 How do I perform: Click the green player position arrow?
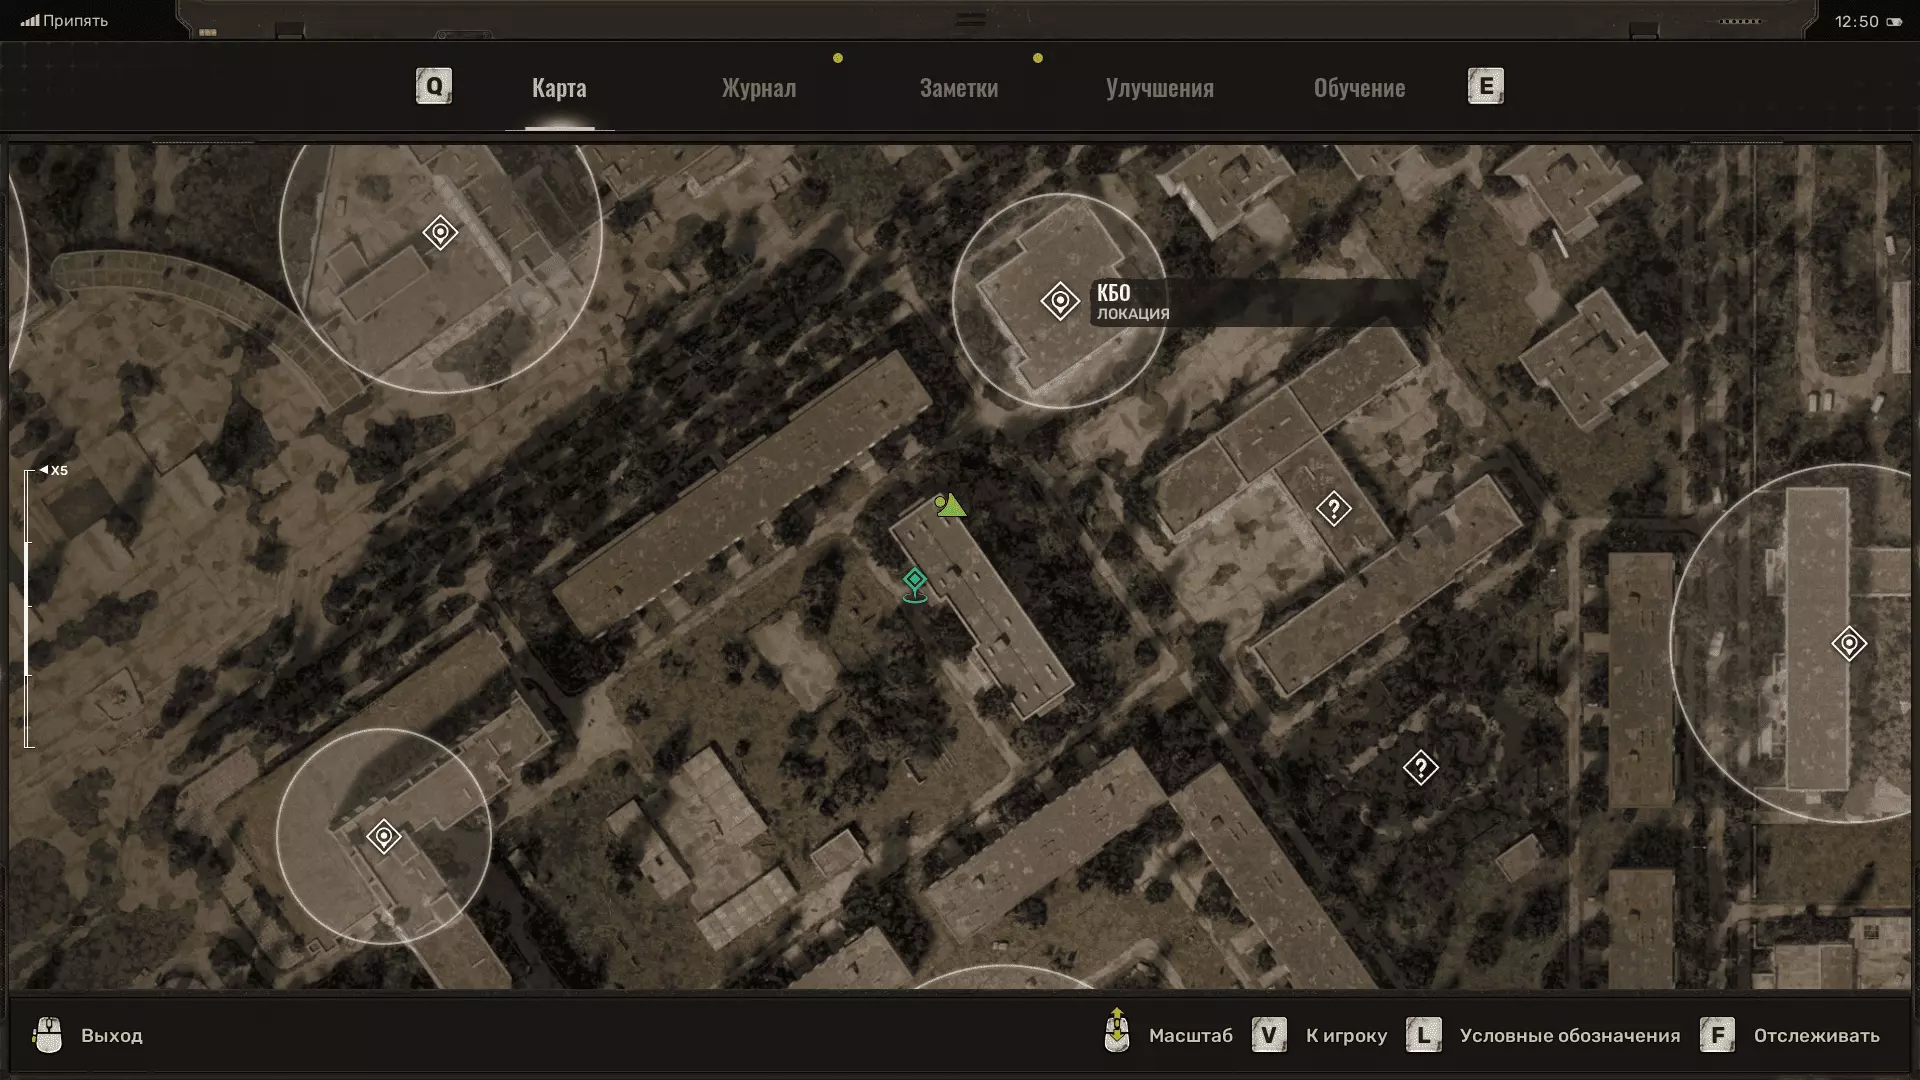[950, 506]
